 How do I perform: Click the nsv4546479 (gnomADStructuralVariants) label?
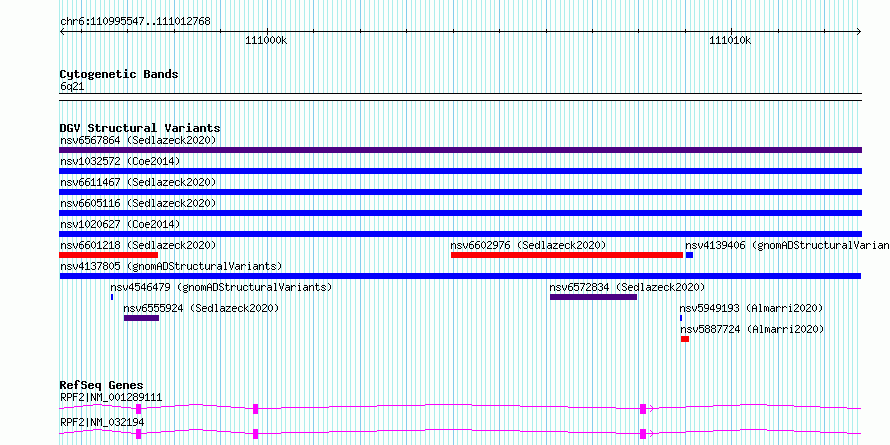click(x=221, y=287)
